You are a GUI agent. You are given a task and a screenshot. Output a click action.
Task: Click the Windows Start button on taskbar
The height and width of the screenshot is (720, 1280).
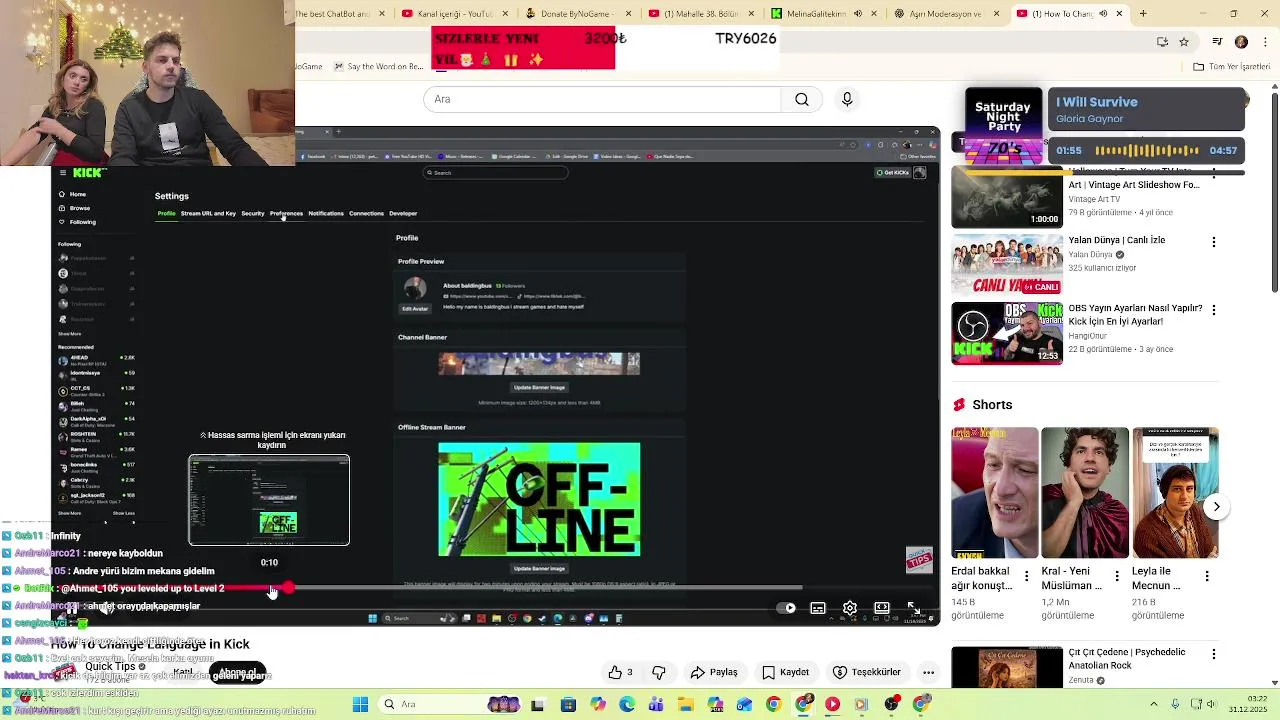[x=360, y=704]
